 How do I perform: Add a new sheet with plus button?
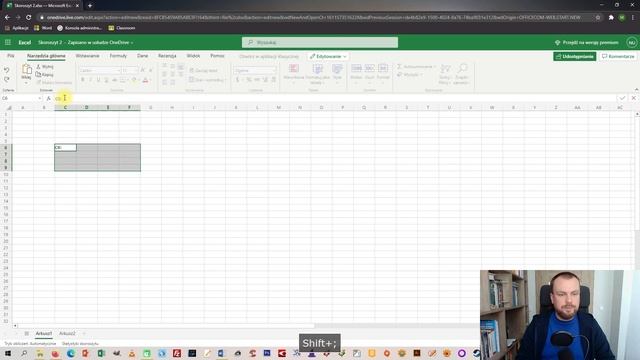click(84, 333)
